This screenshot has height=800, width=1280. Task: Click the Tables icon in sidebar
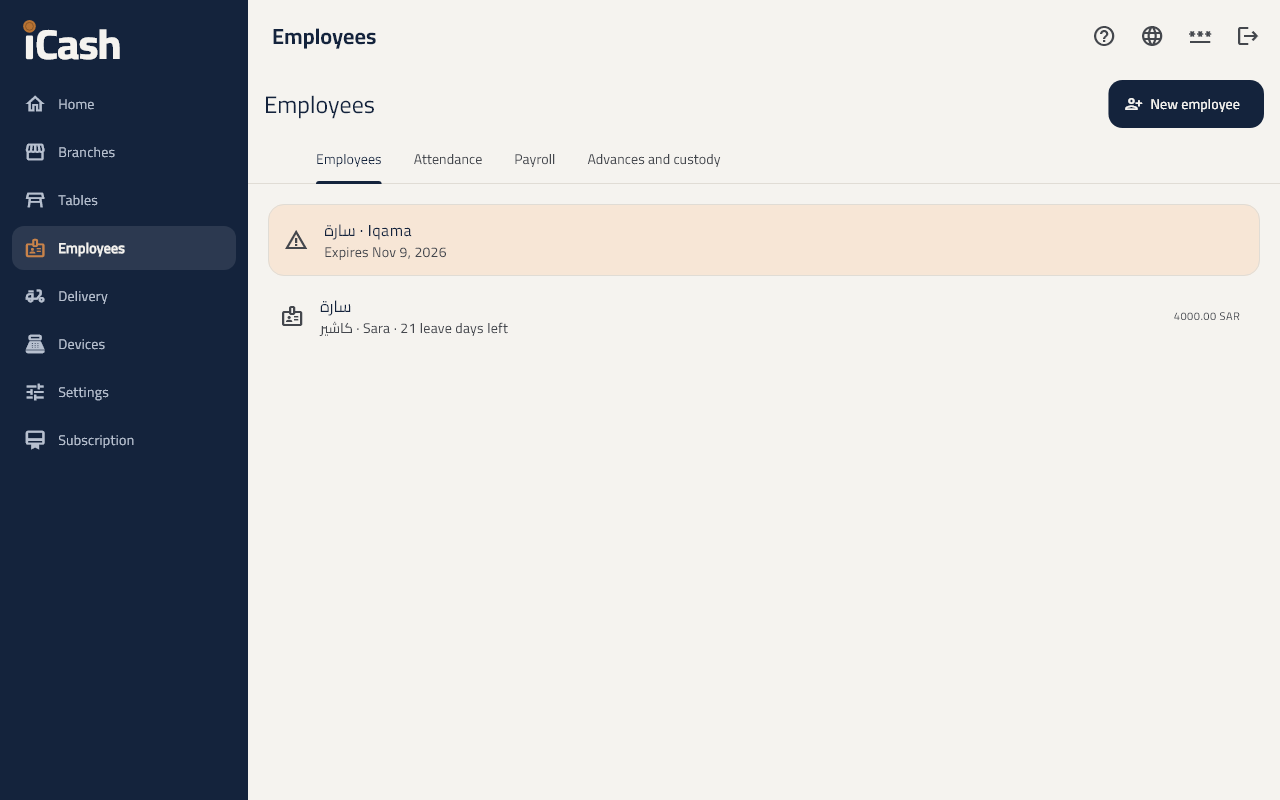(35, 200)
